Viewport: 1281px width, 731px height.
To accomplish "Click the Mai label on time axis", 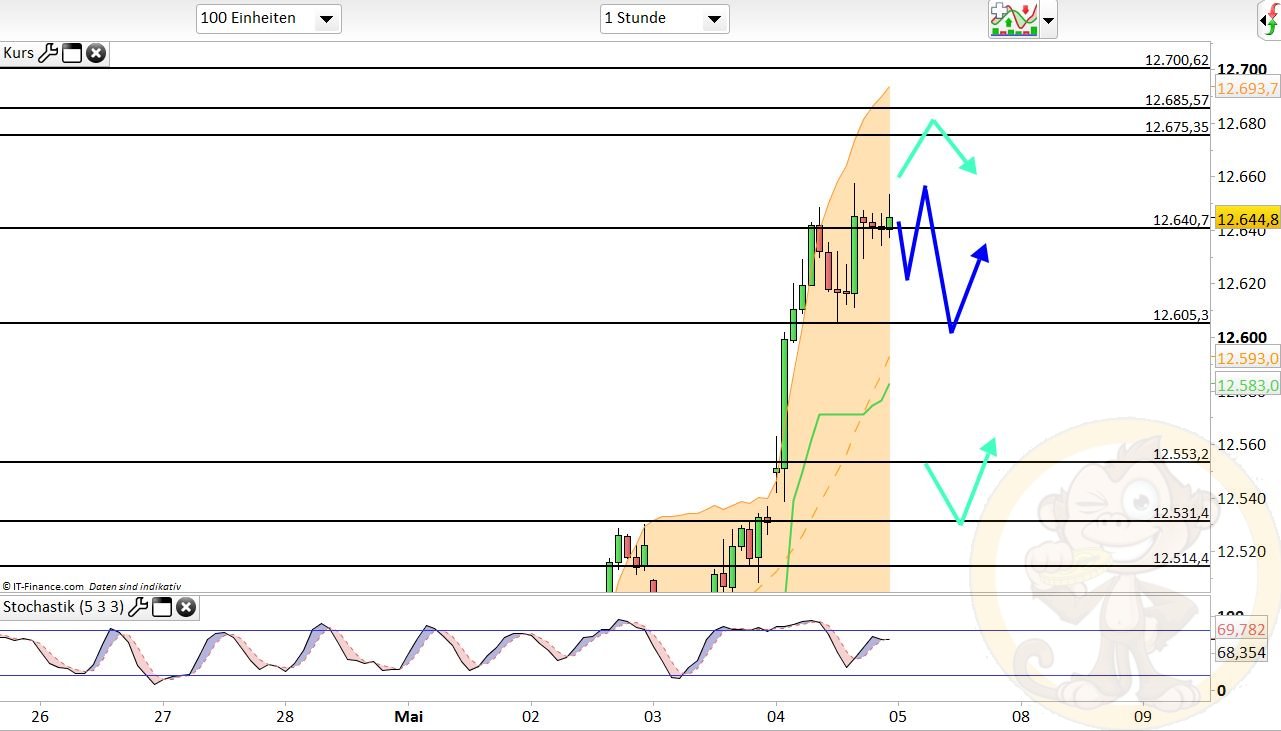I will [x=408, y=716].
